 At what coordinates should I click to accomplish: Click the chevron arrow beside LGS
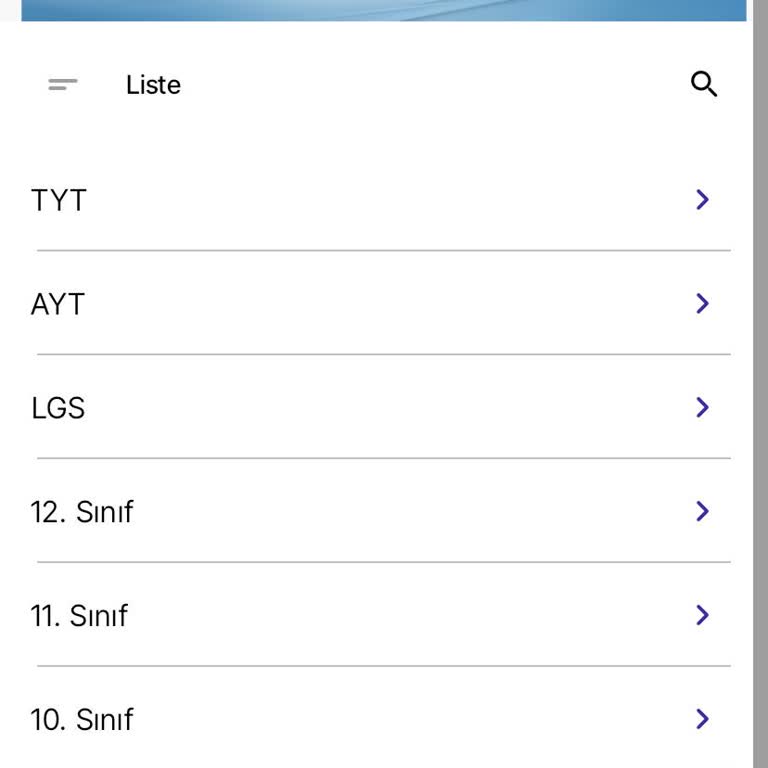[x=702, y=407]
